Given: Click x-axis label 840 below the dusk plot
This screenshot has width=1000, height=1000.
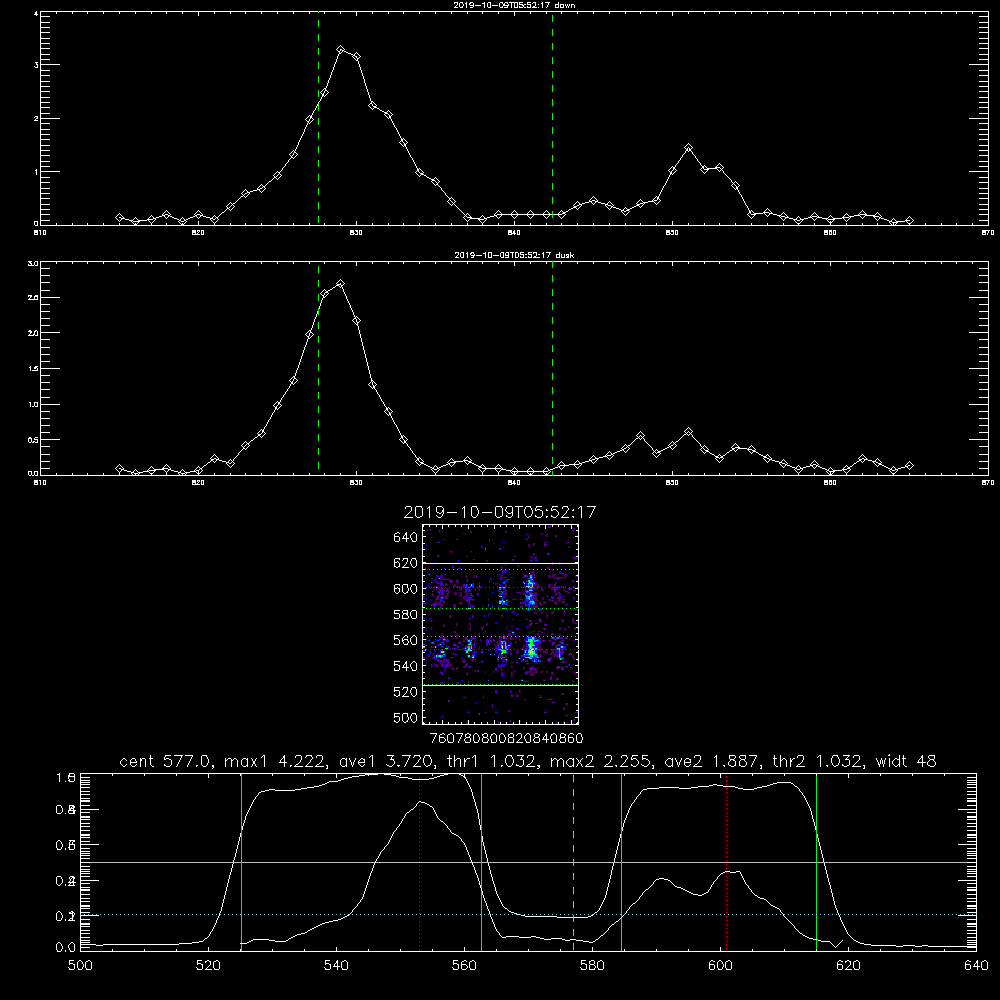Looking at the screenshot, I should (514, 483).
